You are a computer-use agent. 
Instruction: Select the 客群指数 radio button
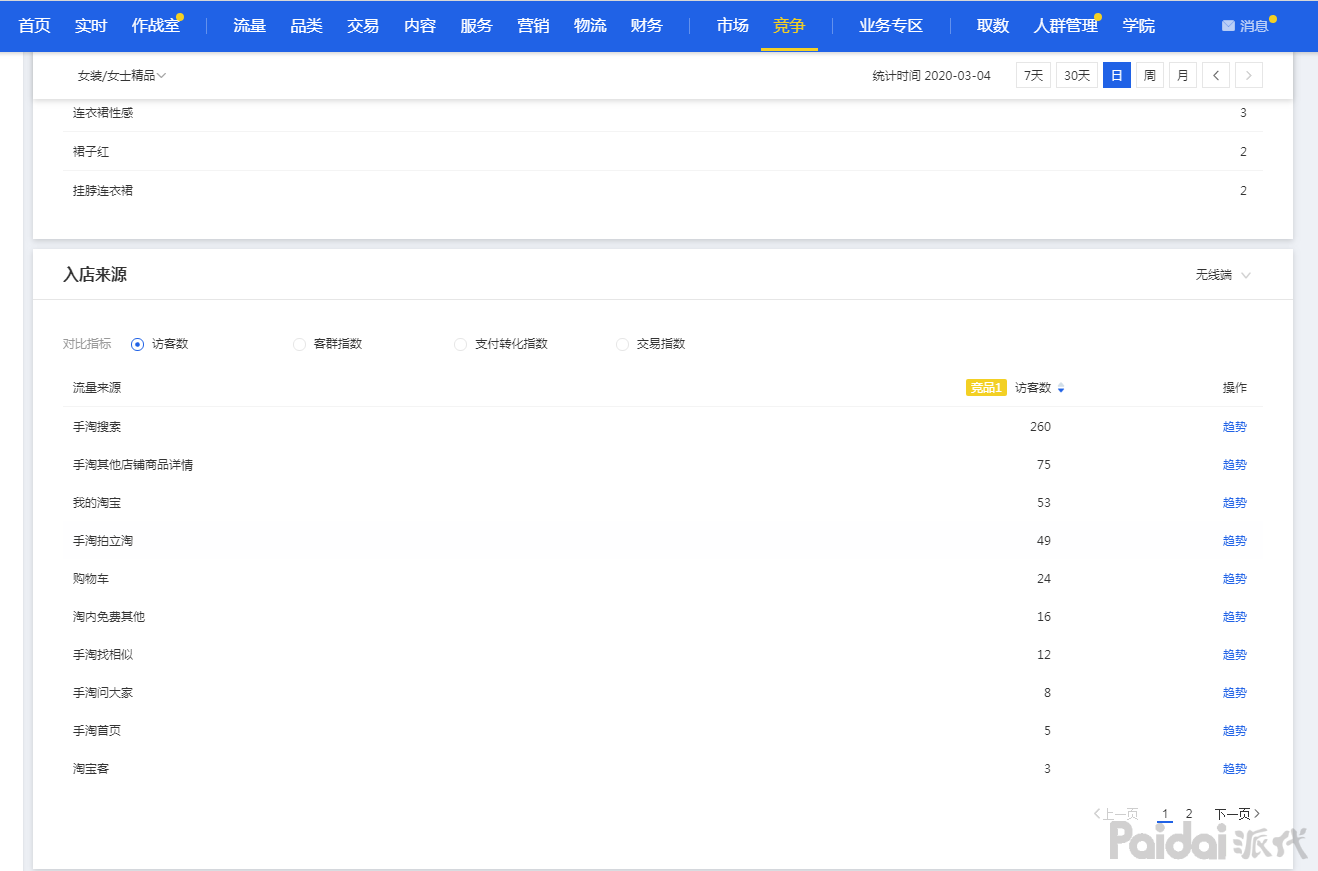coord(299,344)
